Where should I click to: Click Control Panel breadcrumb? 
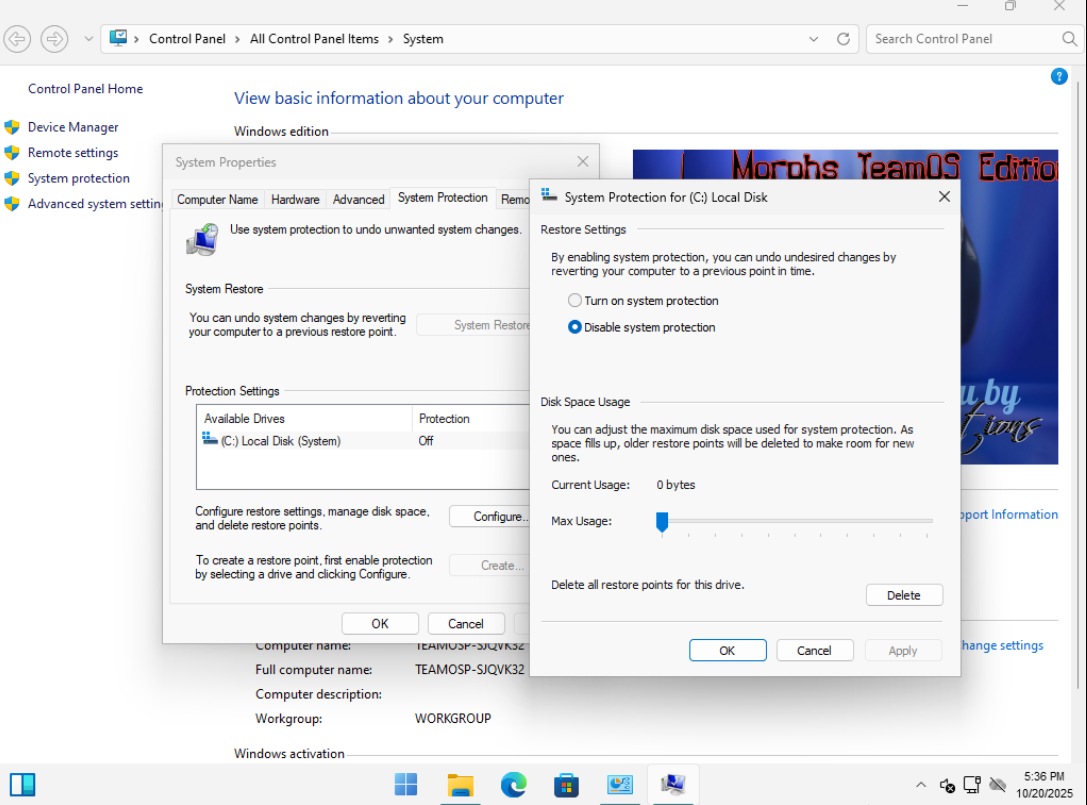coord(187,39)
